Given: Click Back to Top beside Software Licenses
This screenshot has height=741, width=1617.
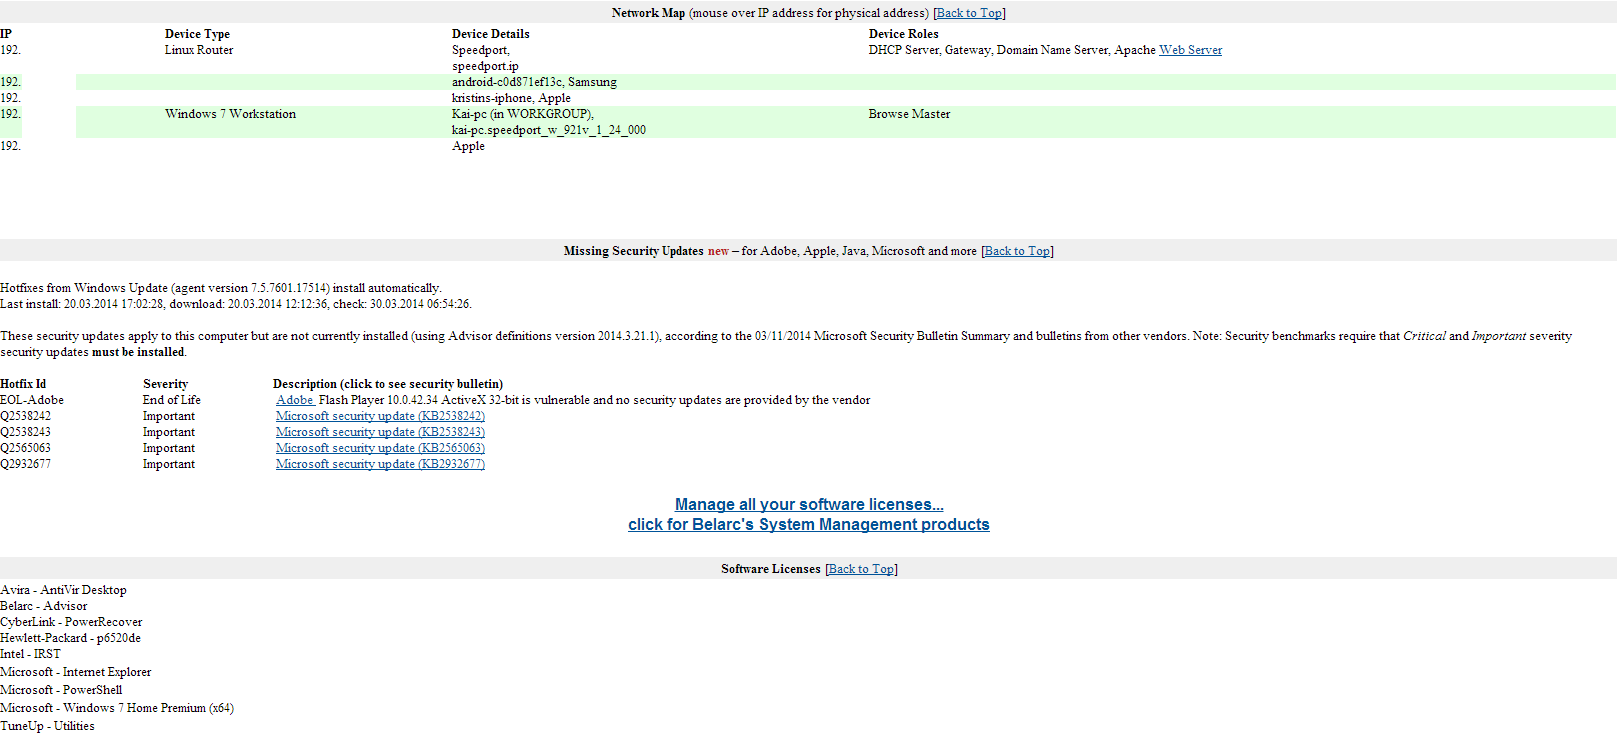Looking at the screenshot, I should pos(861,569).
